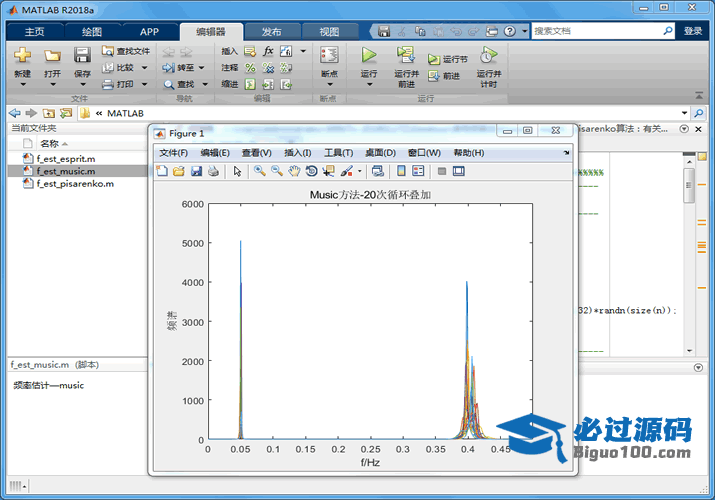Open the address bar path dropdown
The height and width of the screenshot is (500, 715).
(x=684, y=113)
